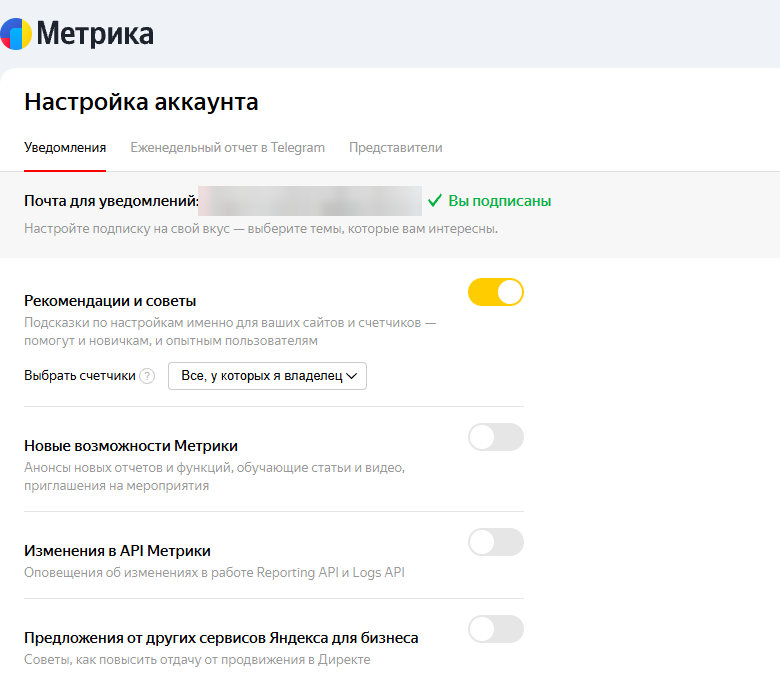Click the Рекомендации и советы title
The width and height of the screenshot is (780, 685).
(110, 300)
